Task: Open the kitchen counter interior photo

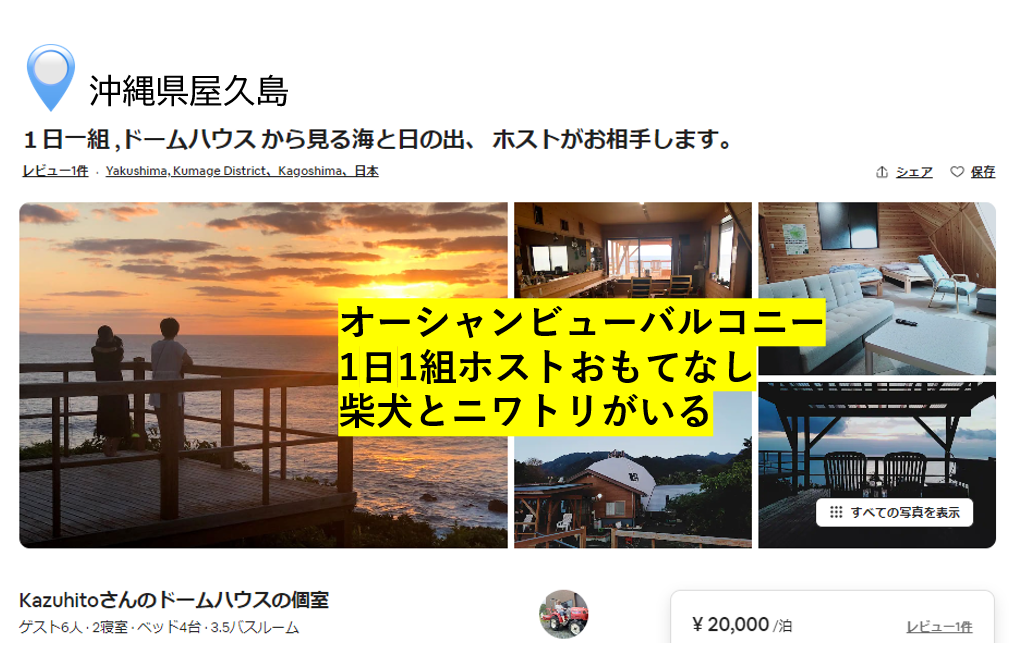Action: [632, 250]
